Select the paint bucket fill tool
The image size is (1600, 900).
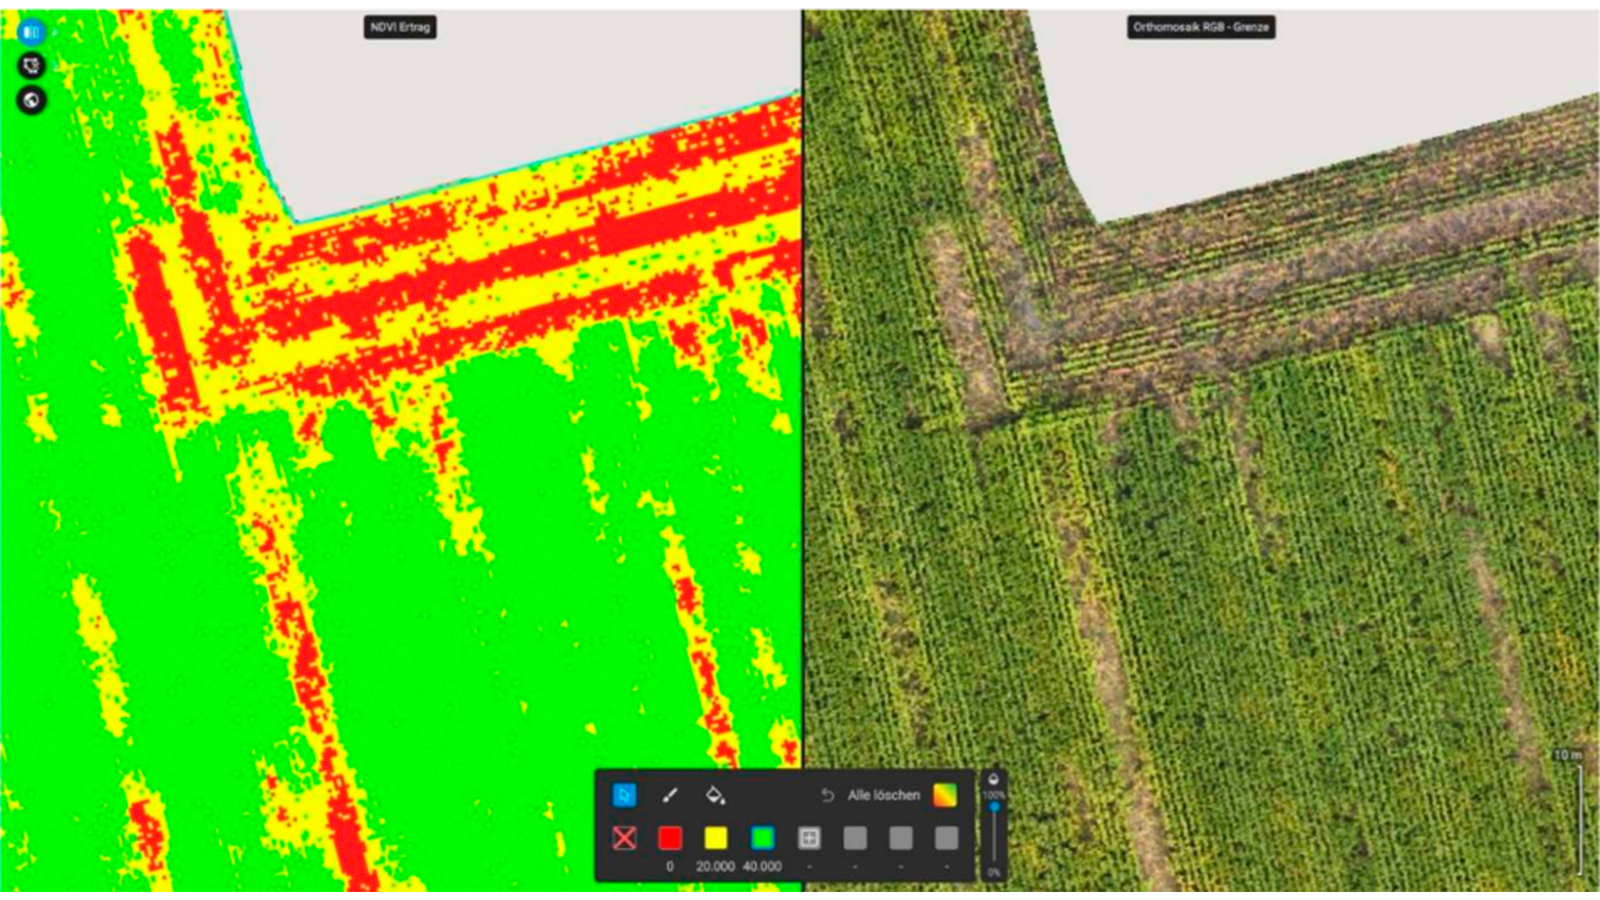[715, 795]
